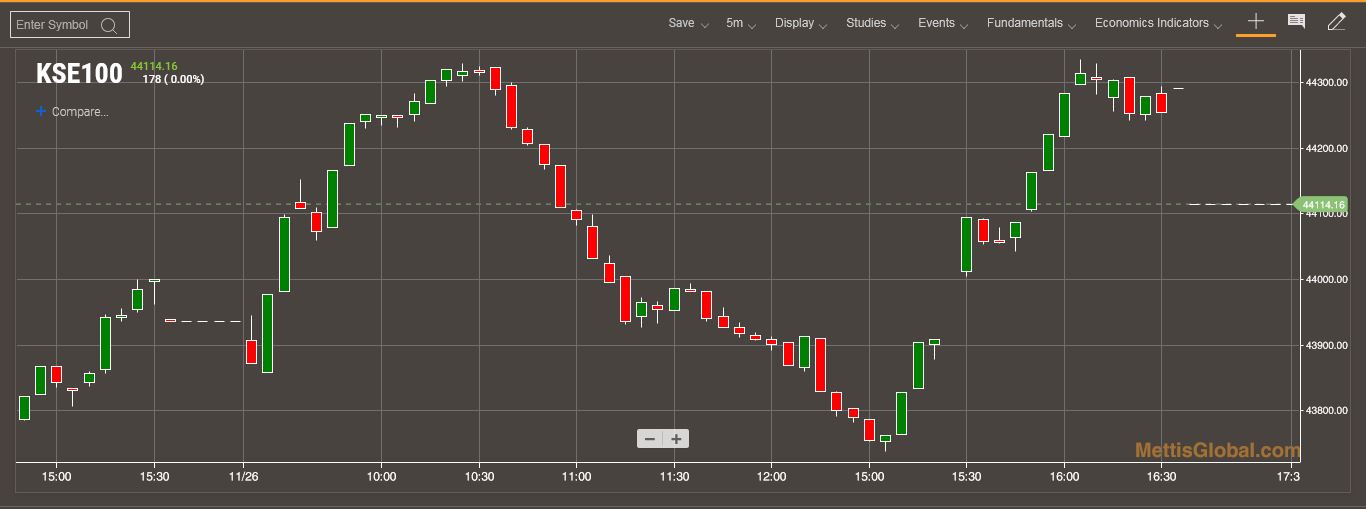Open the 5m interval dropdown
This screenshot has width=1366, height=509.
[741, 23]
